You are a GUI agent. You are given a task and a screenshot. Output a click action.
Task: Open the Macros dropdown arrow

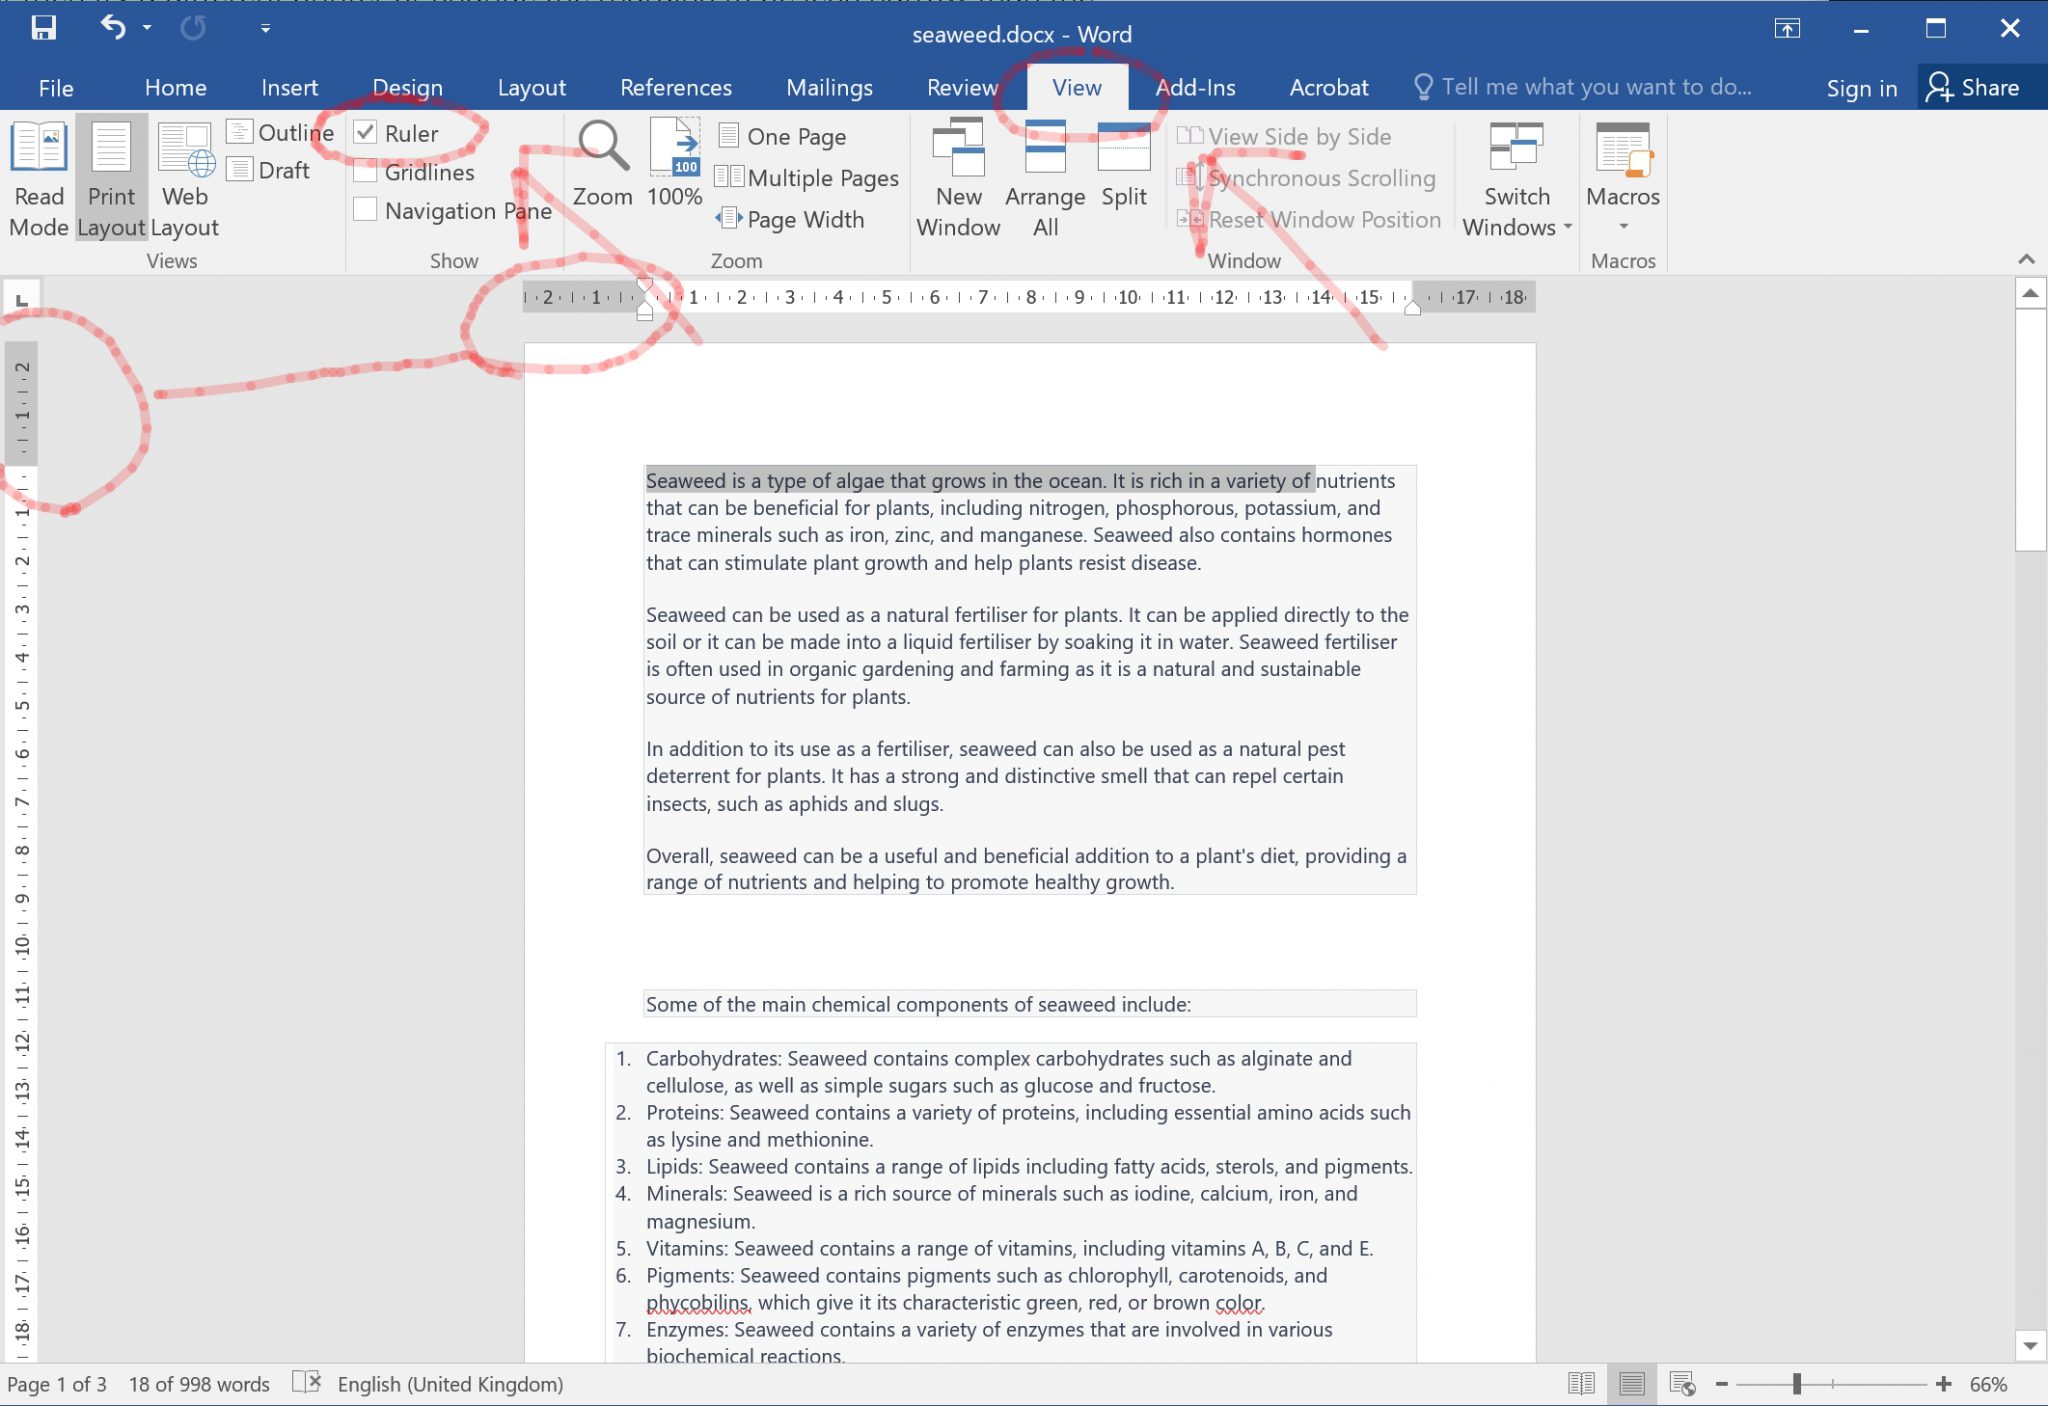point(1622,226)
